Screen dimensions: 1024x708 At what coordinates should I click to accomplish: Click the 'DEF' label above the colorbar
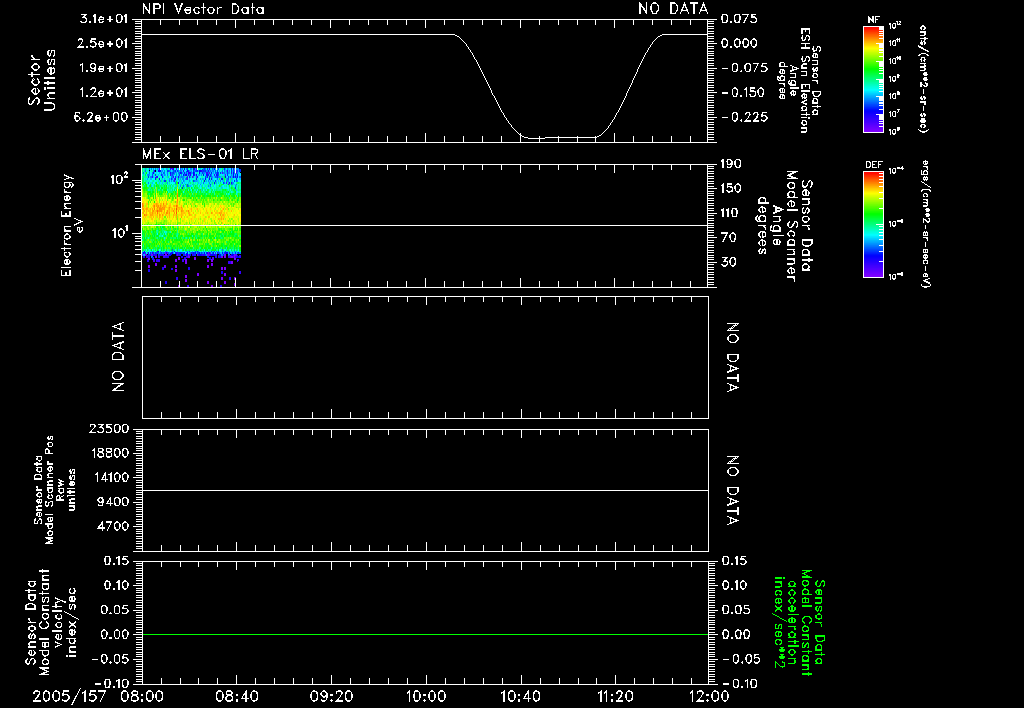[x=874, y=165]
